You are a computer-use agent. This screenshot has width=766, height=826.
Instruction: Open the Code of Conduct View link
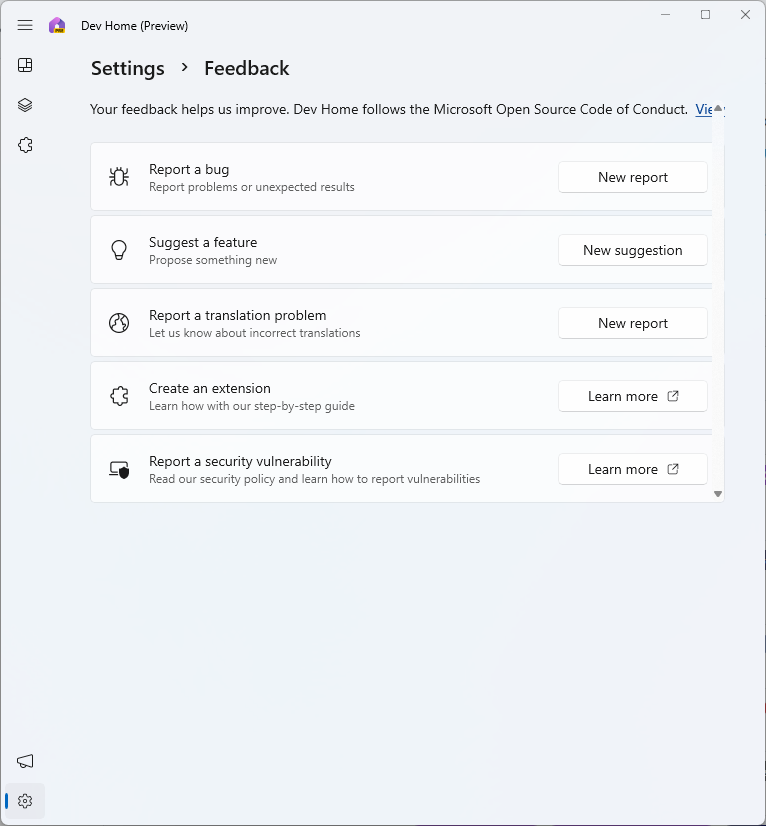pos(705,109)
